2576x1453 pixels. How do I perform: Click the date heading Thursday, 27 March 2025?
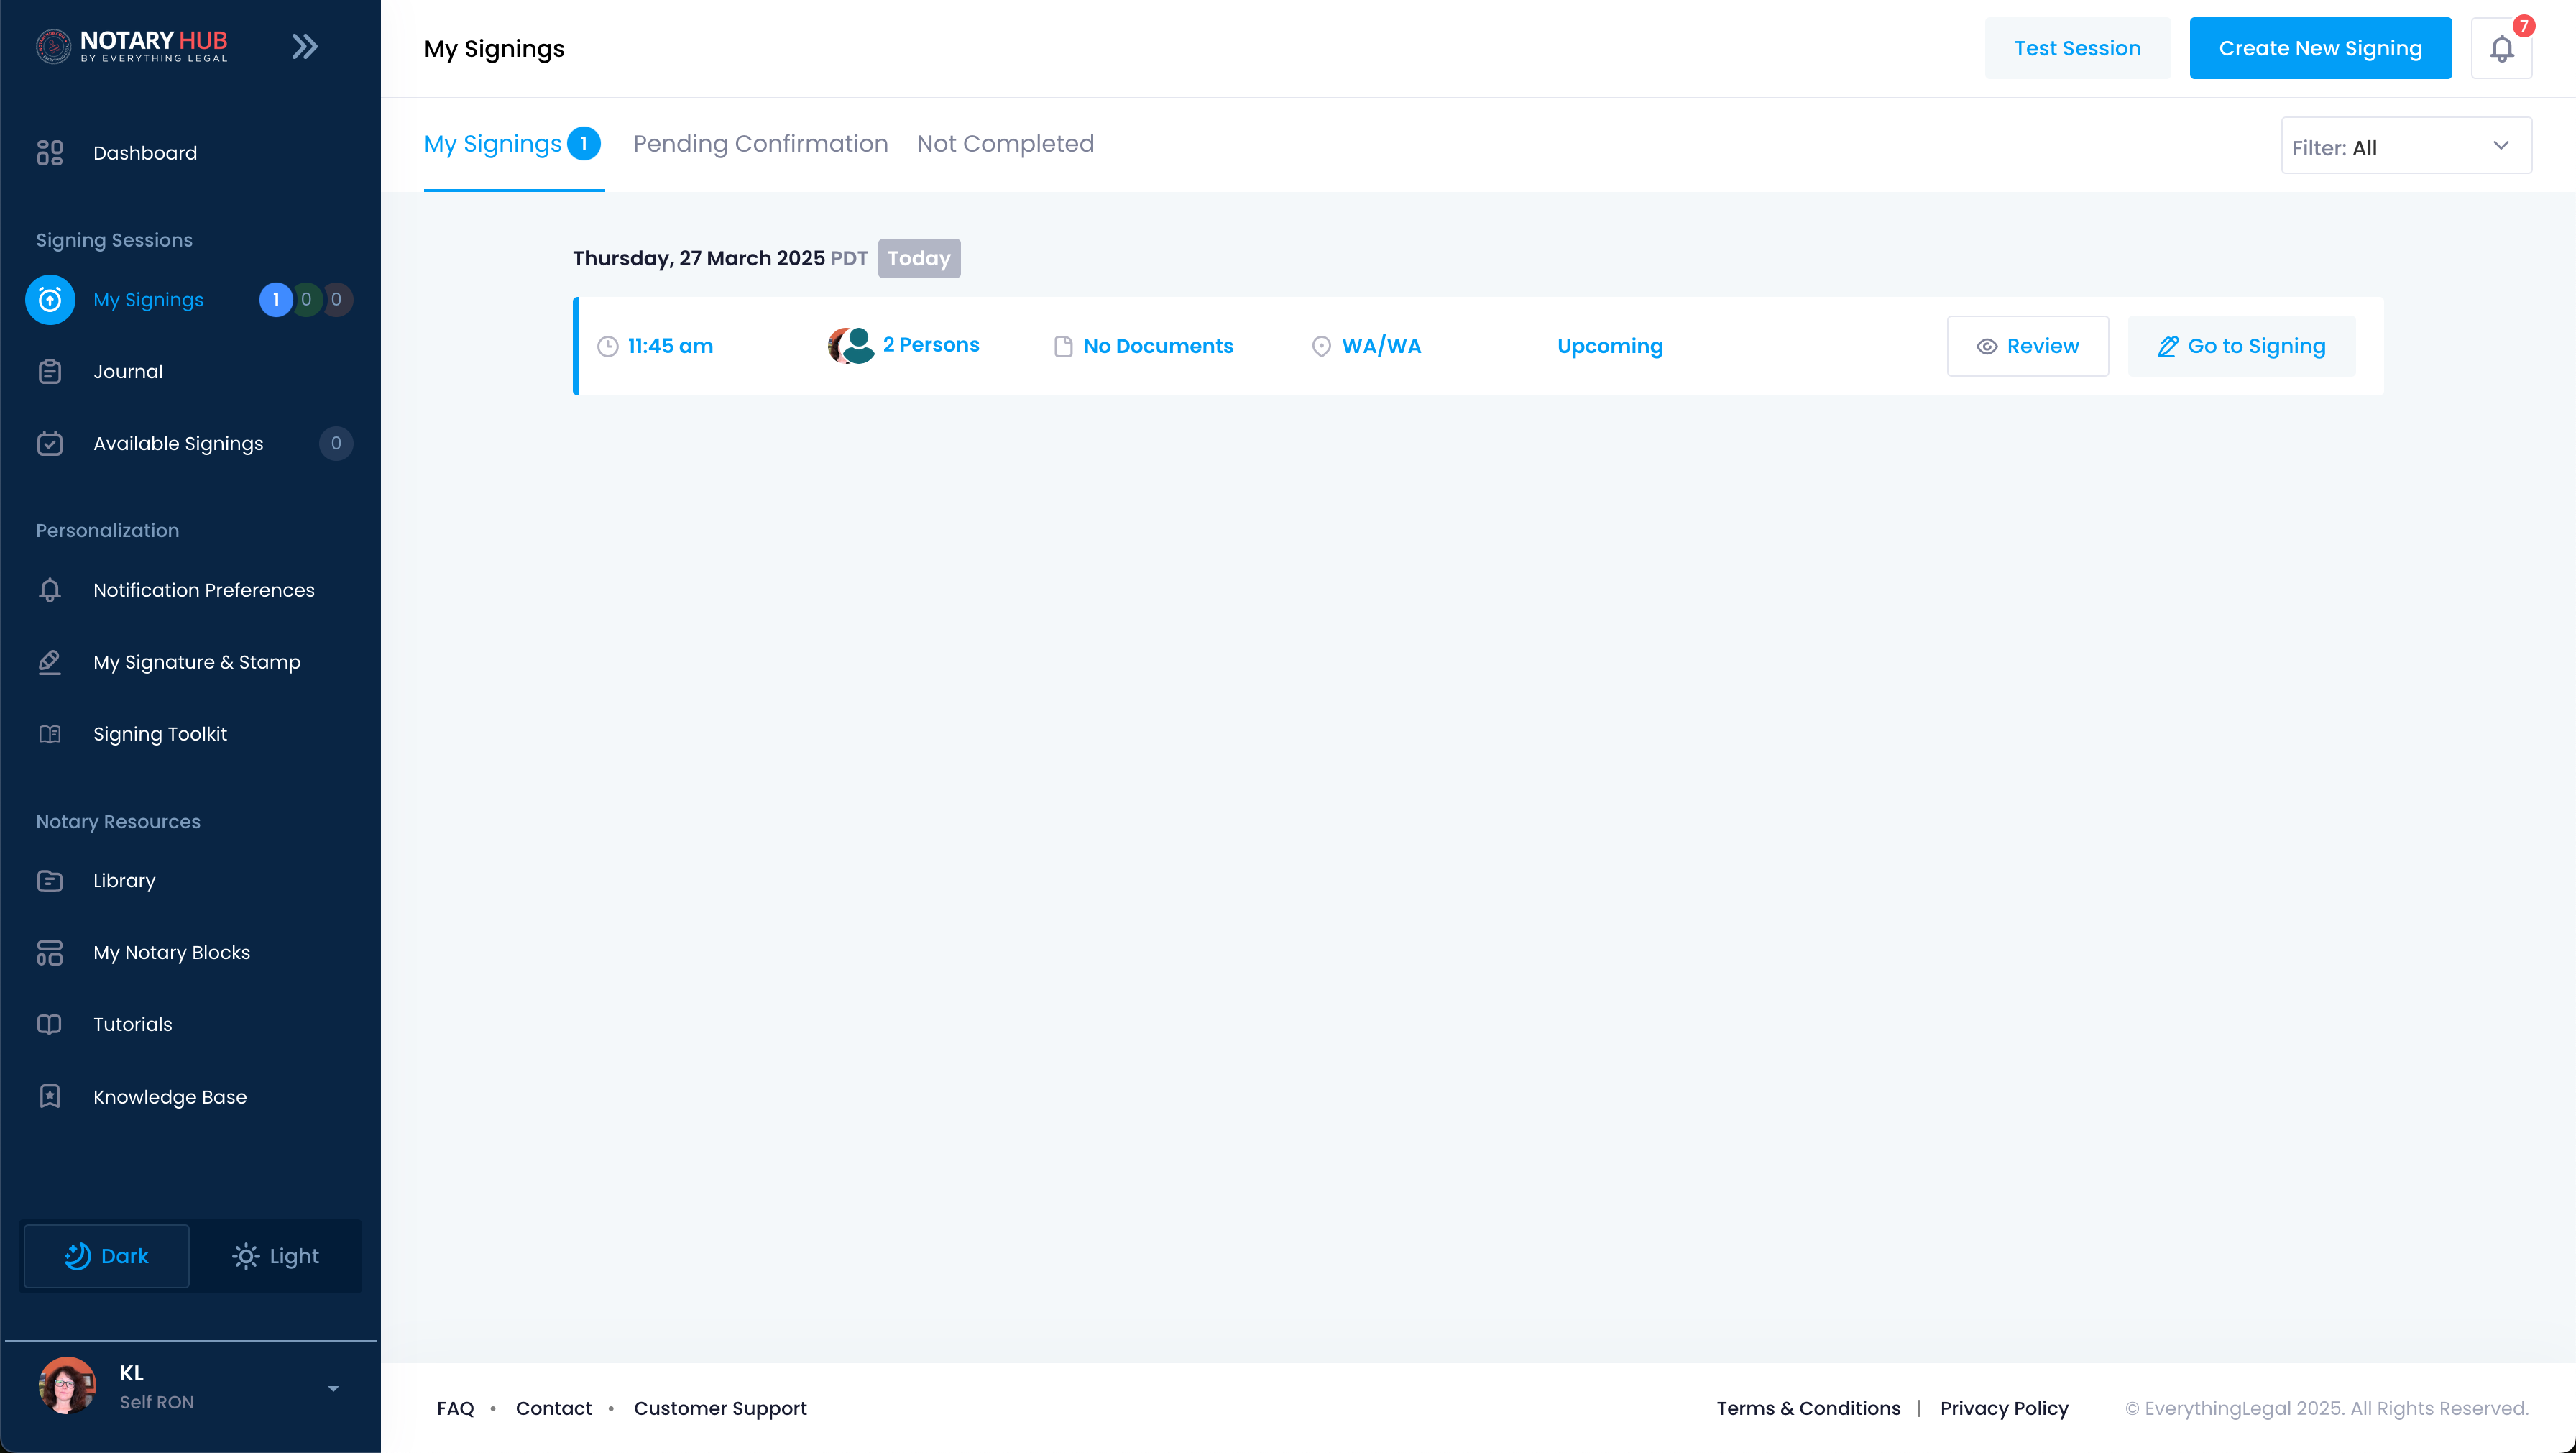point(699,258)
